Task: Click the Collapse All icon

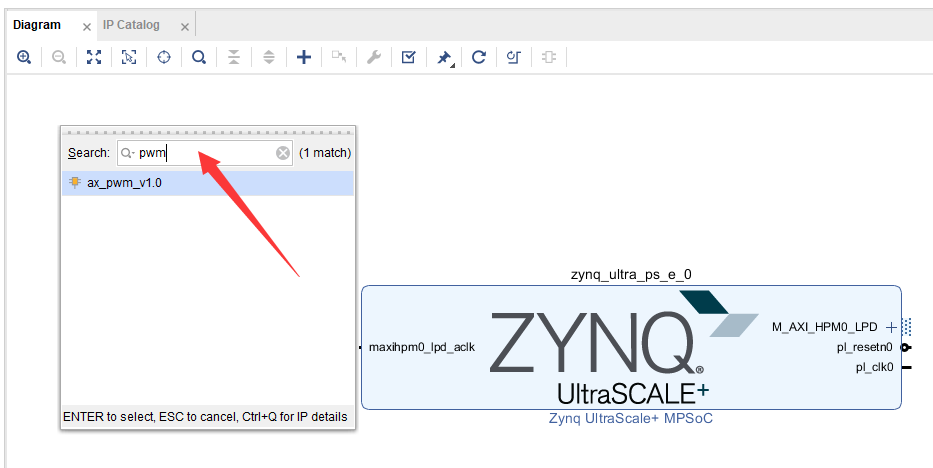Action: pos(234,57)
